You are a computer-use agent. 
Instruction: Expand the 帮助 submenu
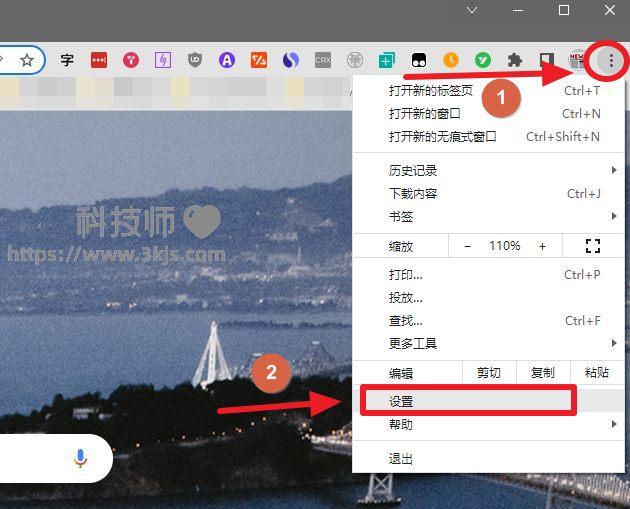click(x=488, y=424)
